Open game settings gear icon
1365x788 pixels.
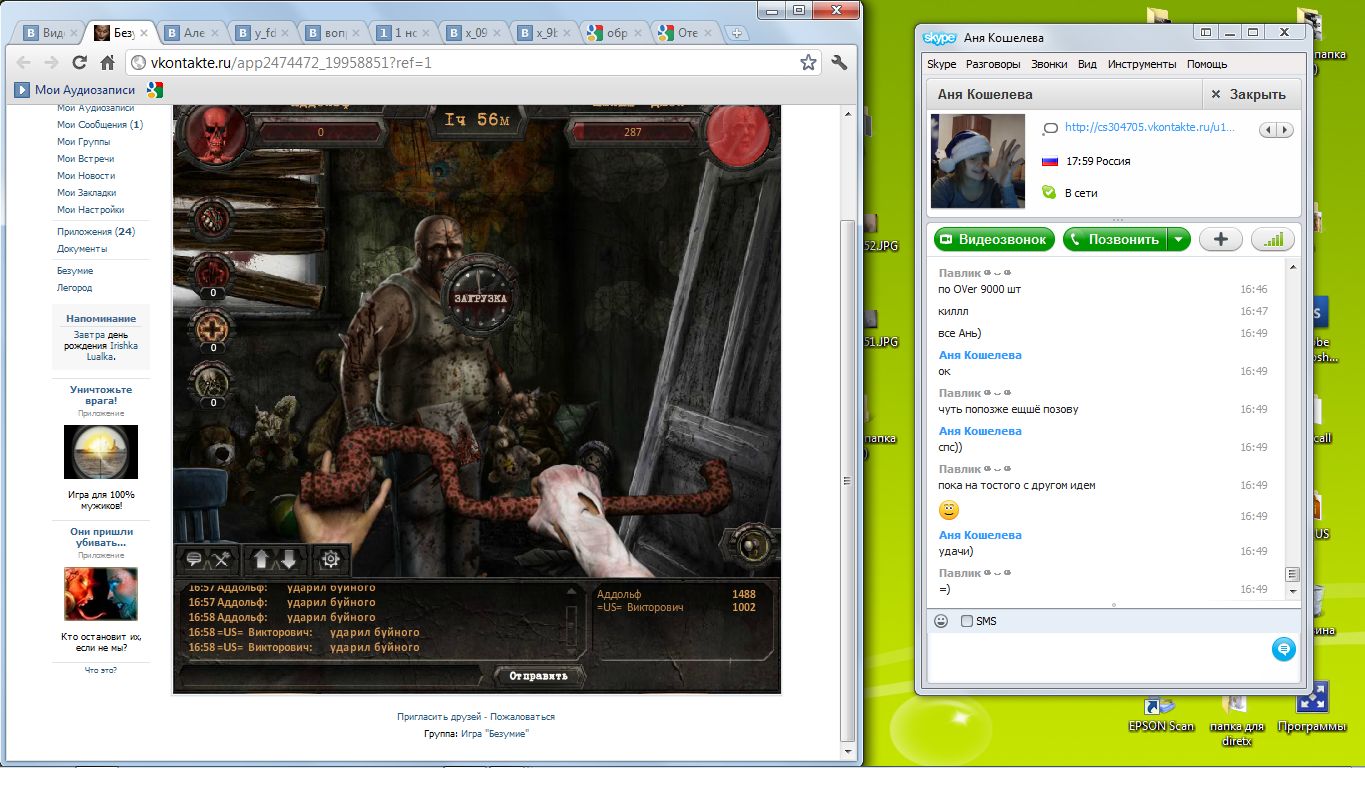331,560
